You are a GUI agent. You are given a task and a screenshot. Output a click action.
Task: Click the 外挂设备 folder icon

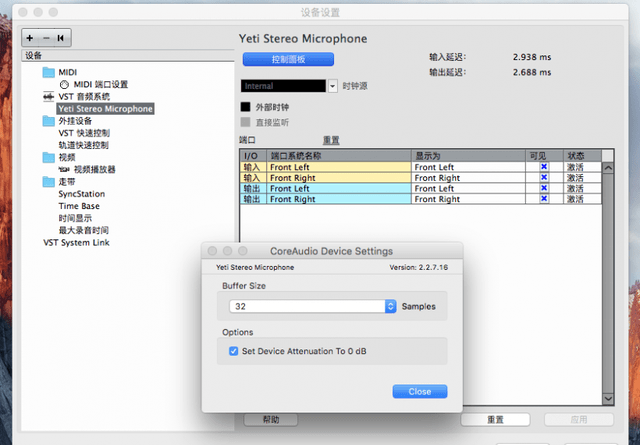tap(49, 121)
